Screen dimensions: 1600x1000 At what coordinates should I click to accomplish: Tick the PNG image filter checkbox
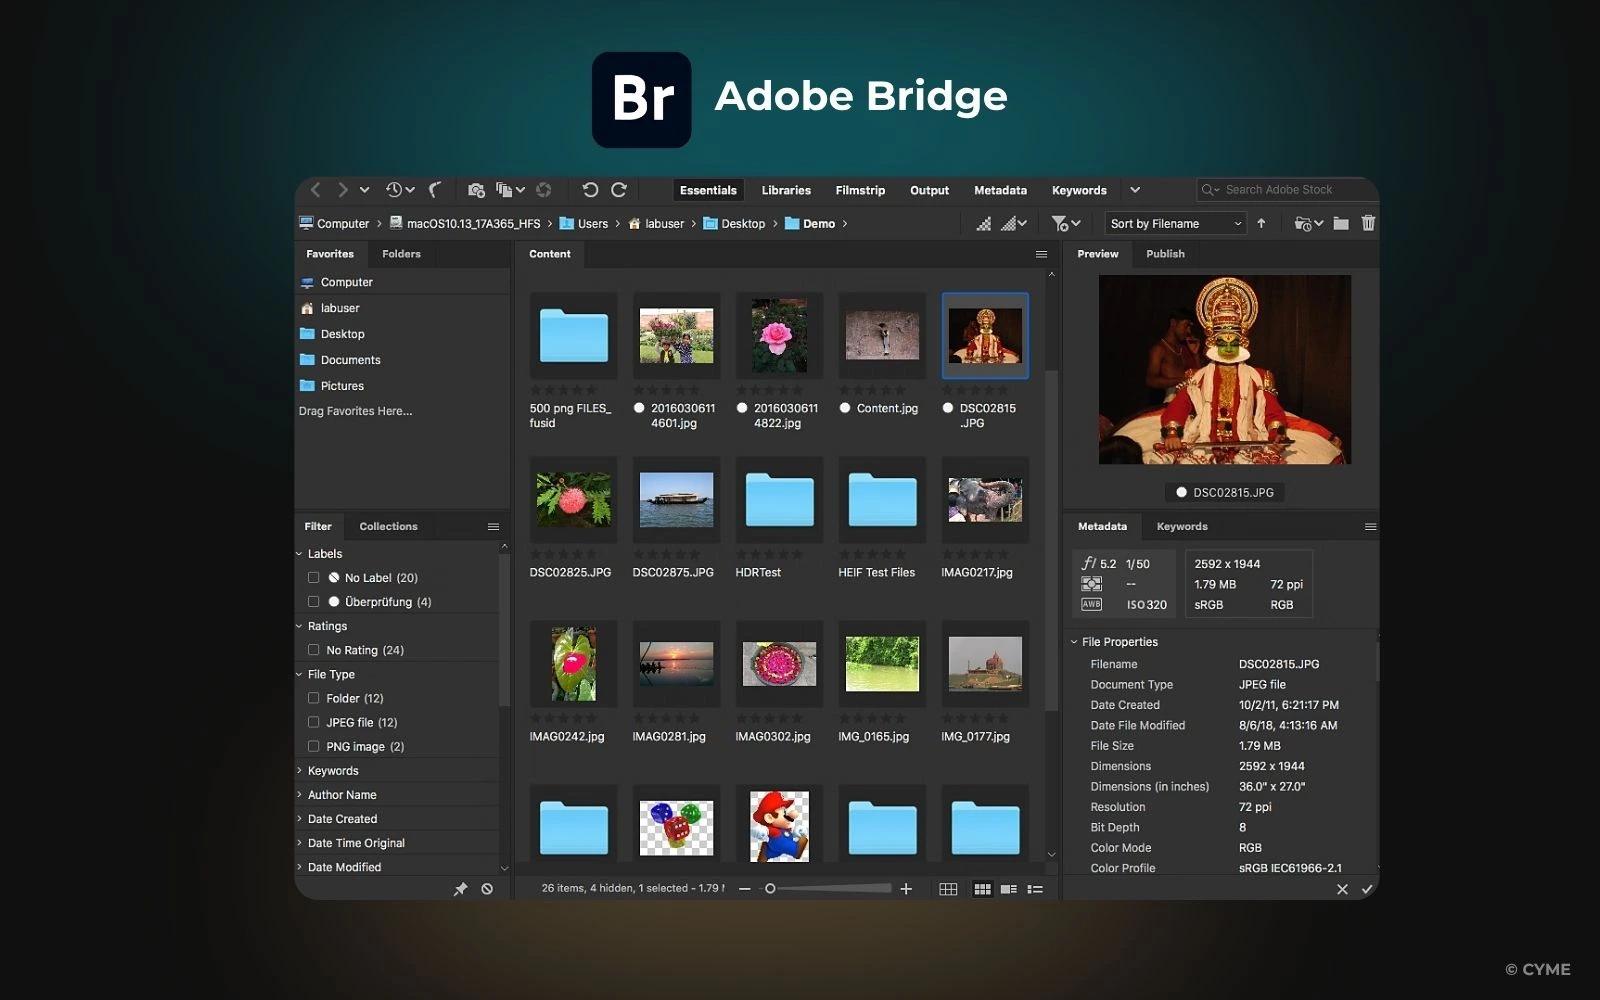(314, 747)
